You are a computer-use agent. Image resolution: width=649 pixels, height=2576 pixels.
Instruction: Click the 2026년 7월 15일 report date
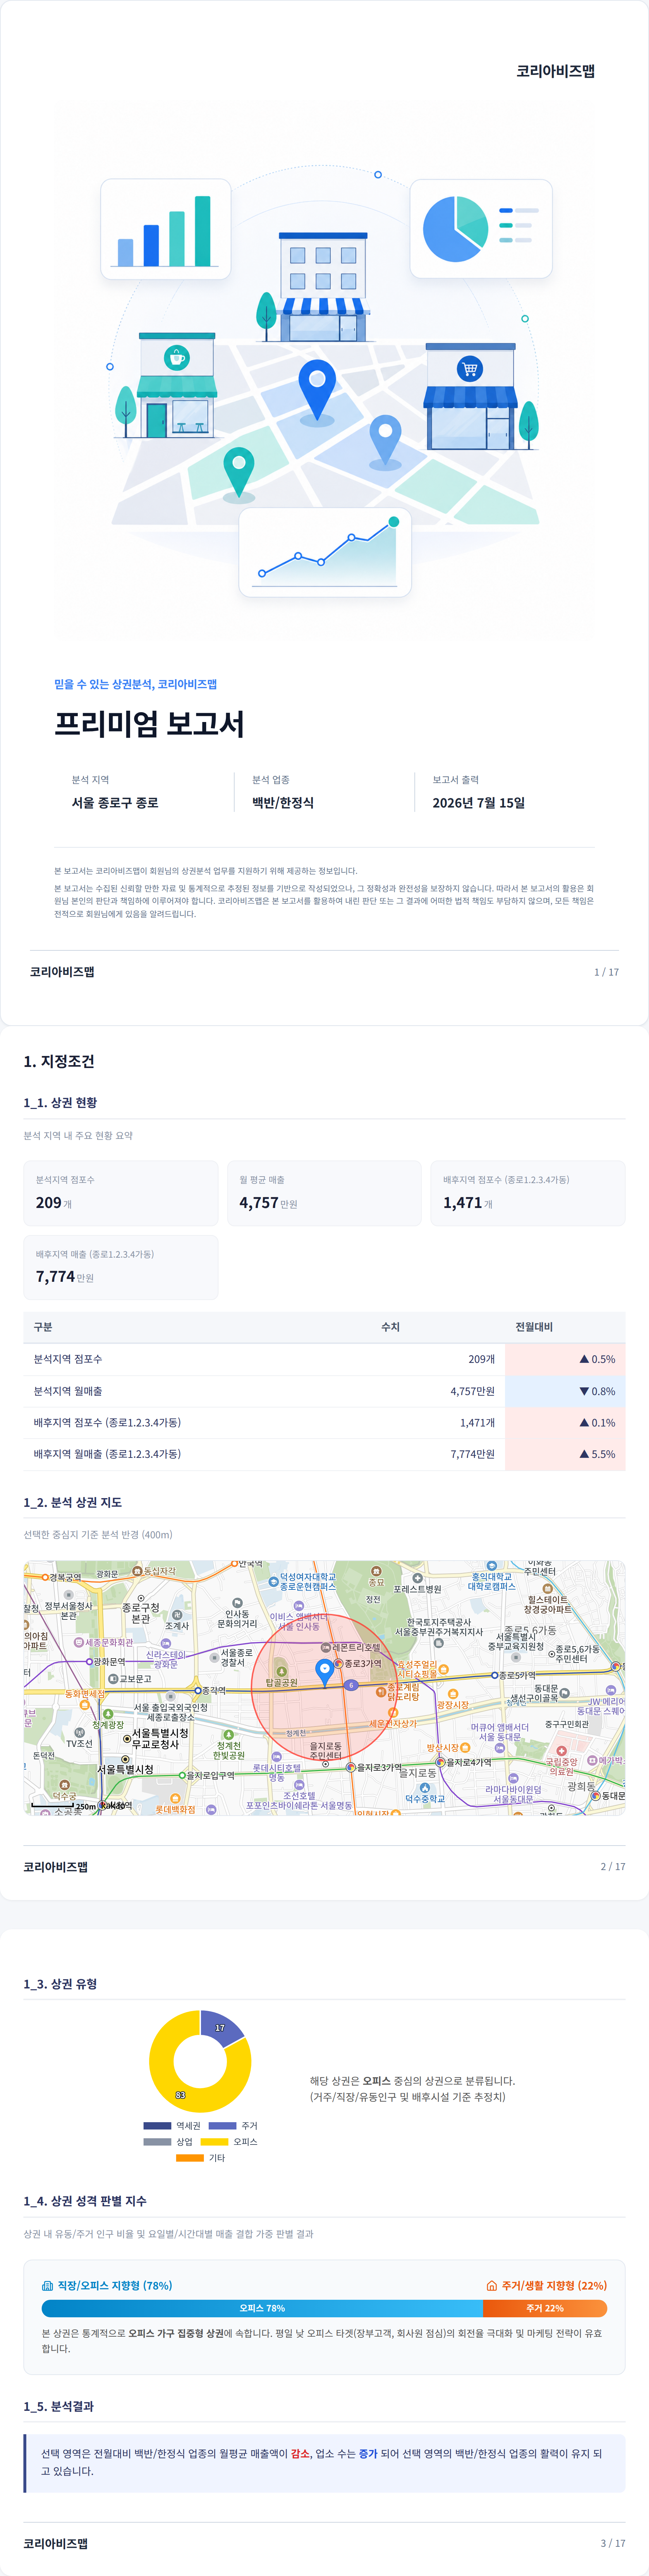point(479,803)
